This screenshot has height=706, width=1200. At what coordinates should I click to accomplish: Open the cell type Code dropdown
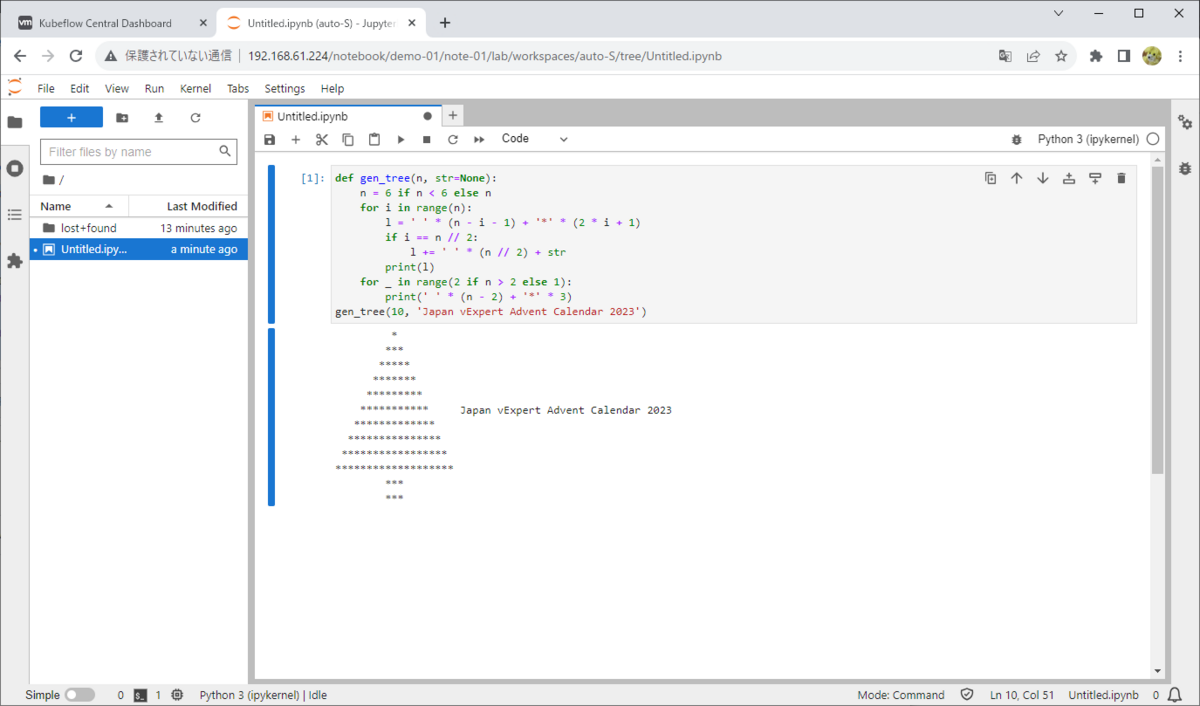[x=534, y=139]
